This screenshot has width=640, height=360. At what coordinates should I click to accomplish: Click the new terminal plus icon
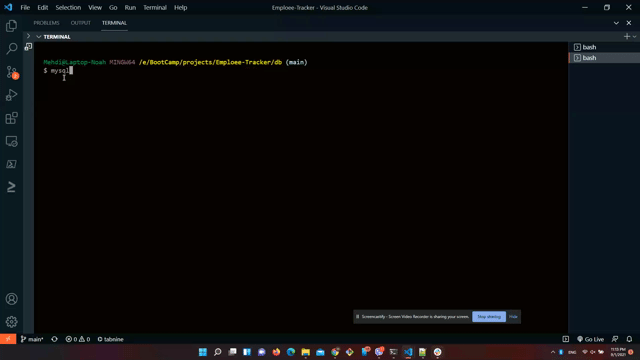click(x=627, y=37)
